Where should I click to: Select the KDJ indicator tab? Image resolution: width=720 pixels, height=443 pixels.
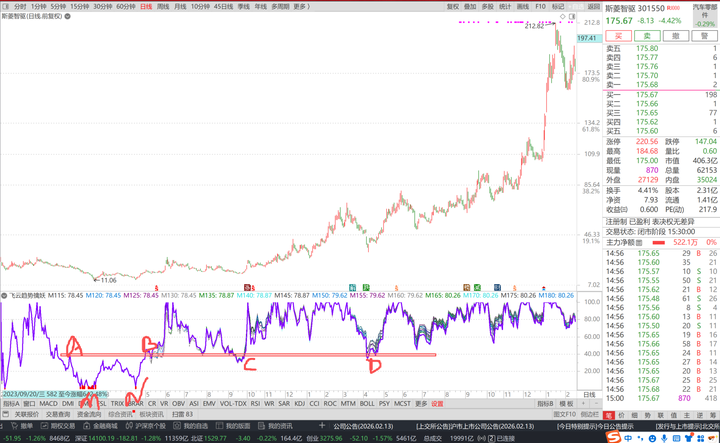(299, 404)
